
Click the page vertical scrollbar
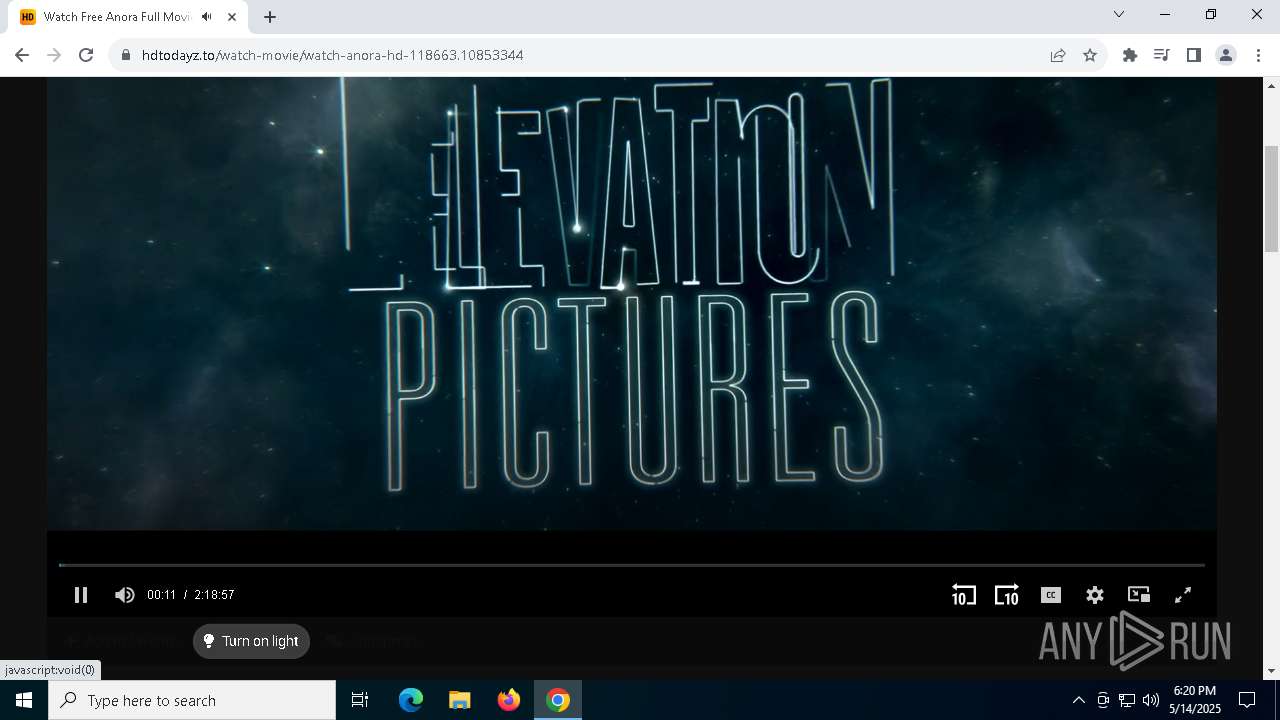coord(1271,199)
